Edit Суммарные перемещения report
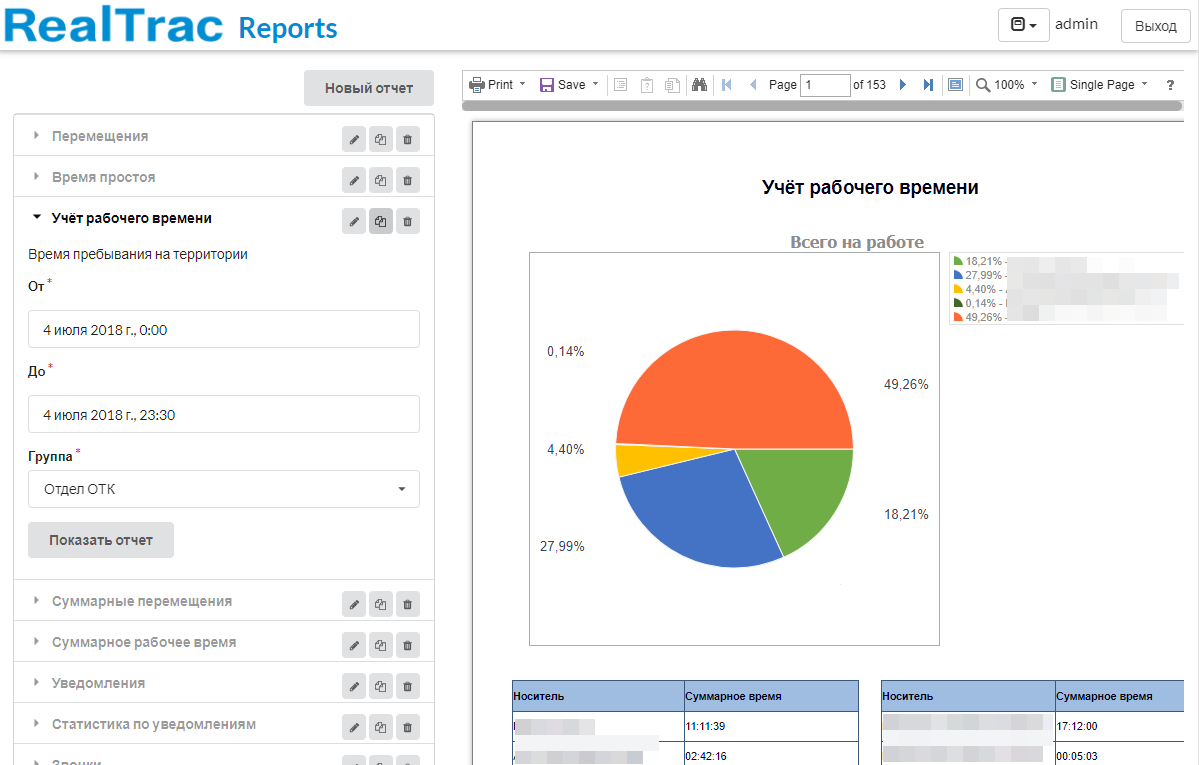The height and width of the screenshot is (765, 1199). coord(353,604)
